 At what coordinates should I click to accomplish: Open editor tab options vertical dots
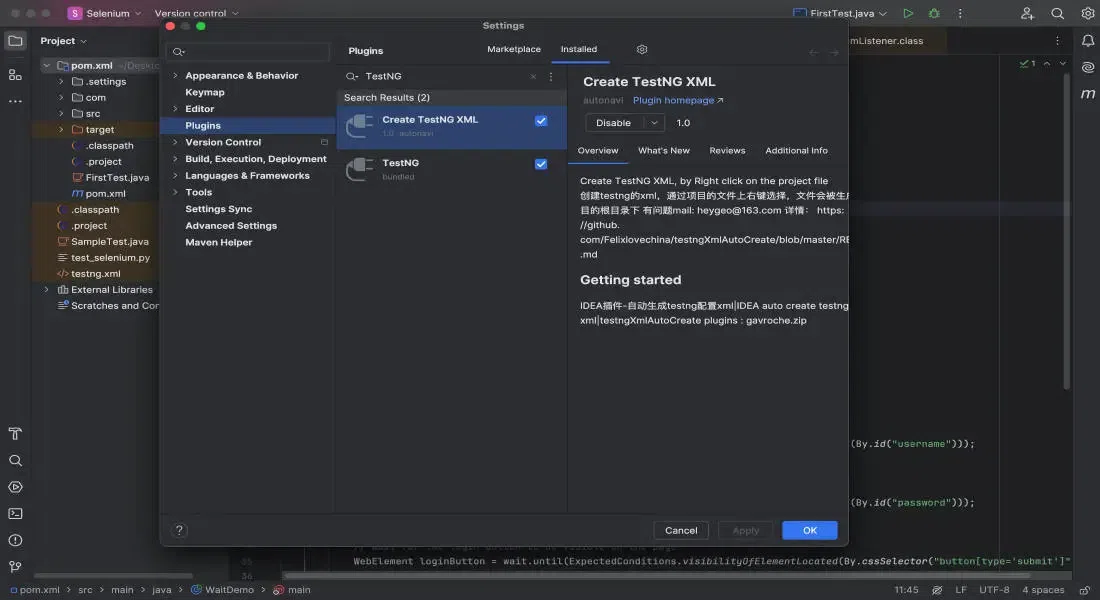pos(1057,41)
